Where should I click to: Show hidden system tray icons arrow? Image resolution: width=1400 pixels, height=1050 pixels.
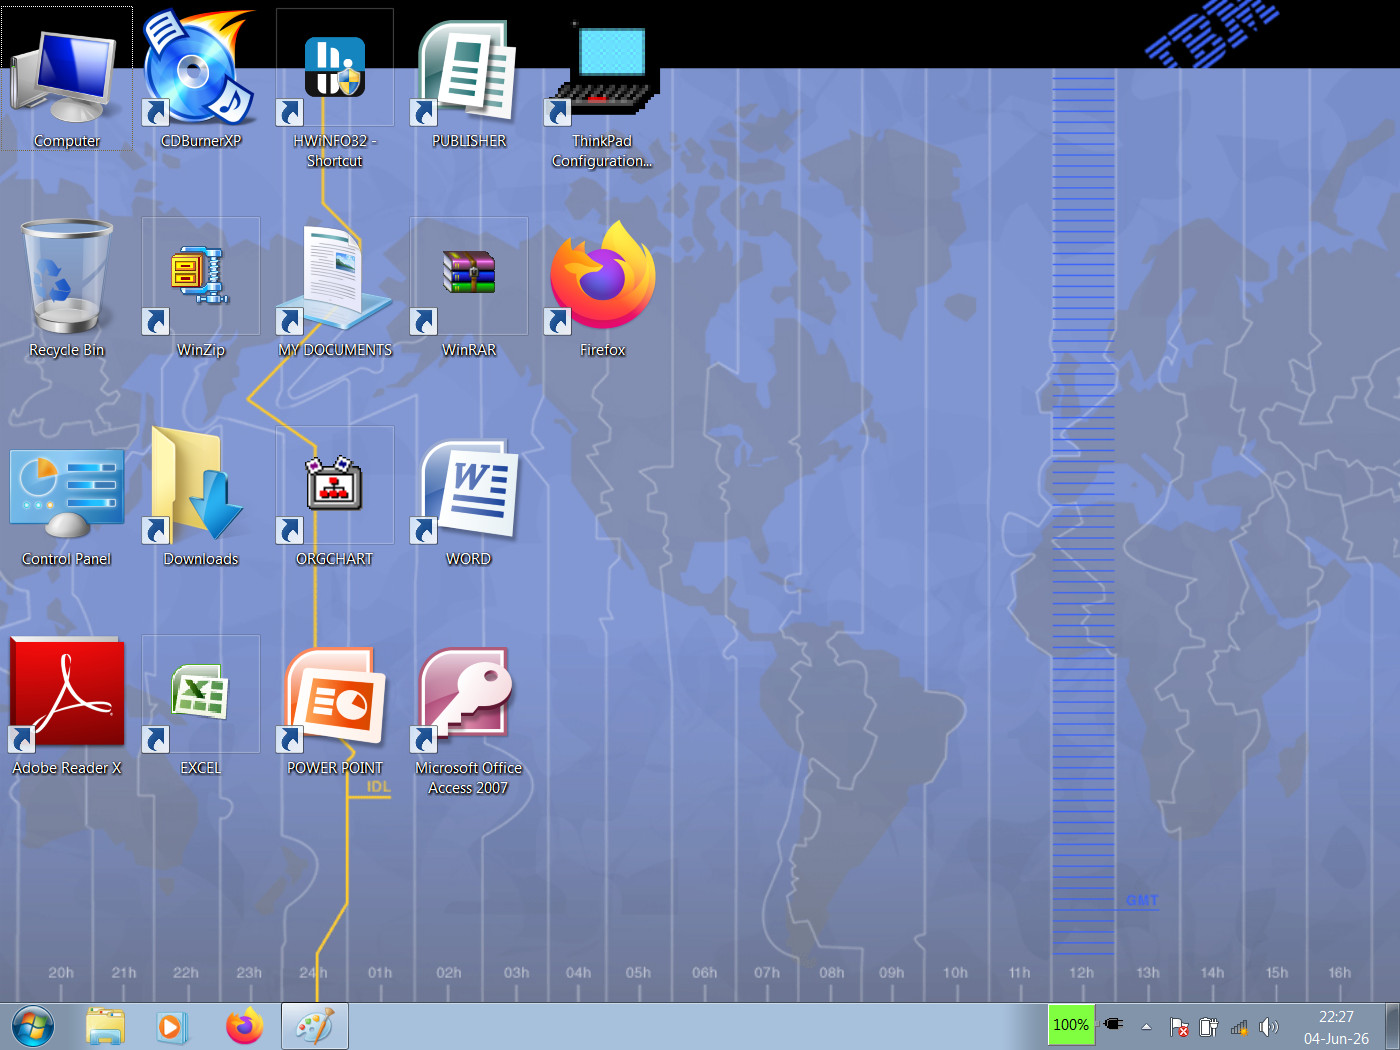[1146, 1026]
